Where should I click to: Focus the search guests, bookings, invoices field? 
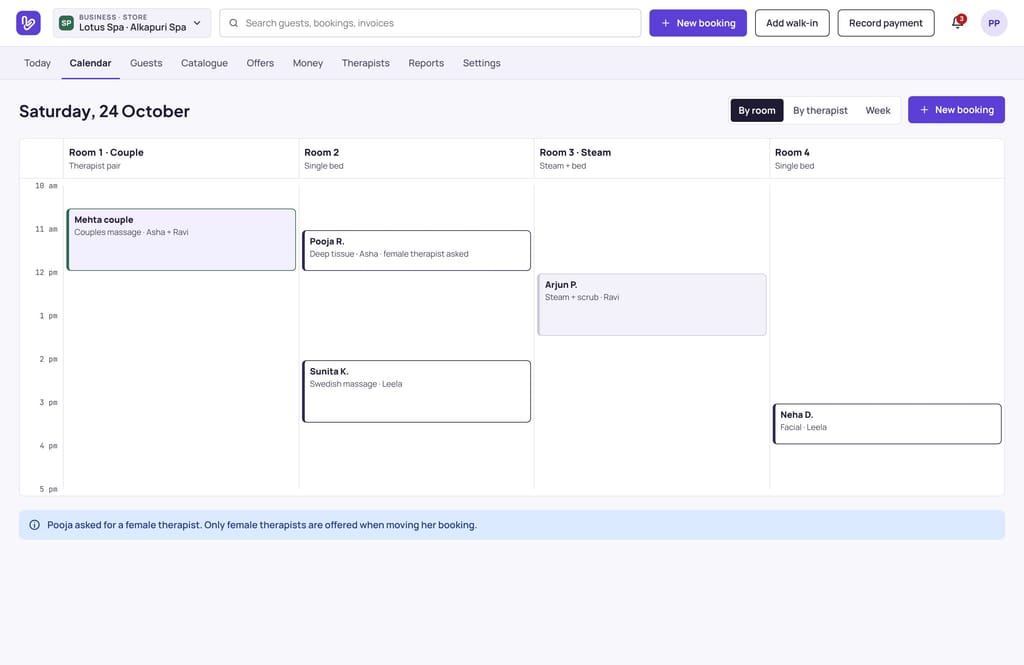click(430, 23)
